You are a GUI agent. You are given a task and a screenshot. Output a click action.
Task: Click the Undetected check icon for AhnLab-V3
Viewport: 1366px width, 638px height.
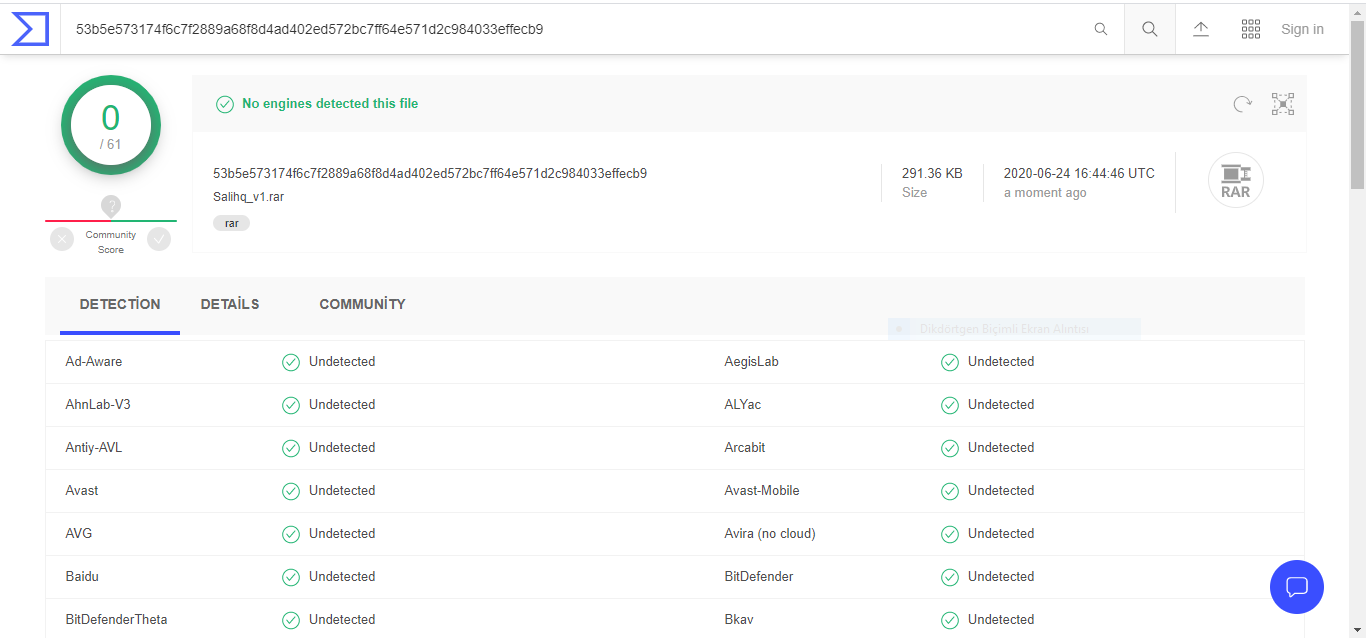[291, 405]
